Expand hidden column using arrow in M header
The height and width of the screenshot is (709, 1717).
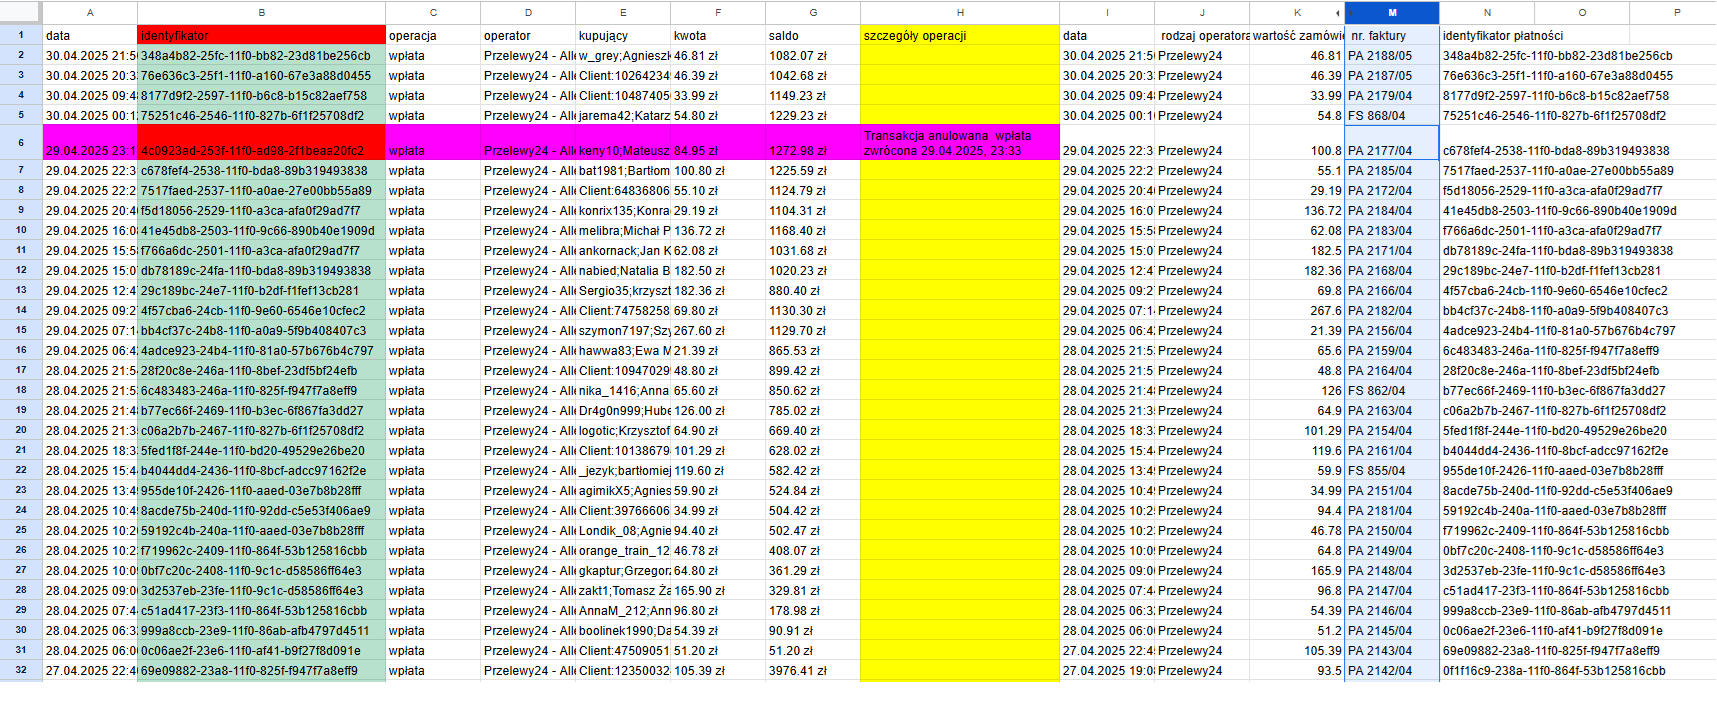pos(1349,13)
